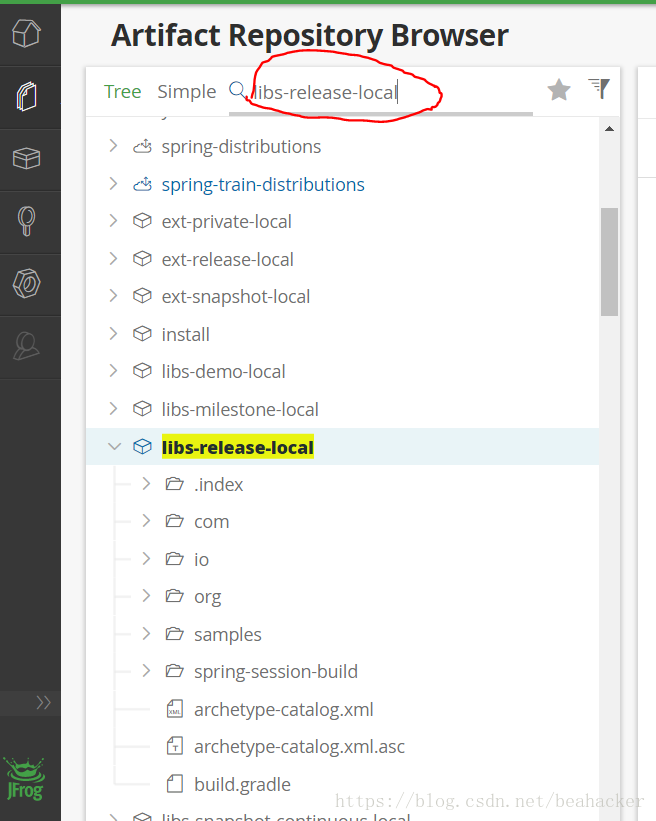
Task: Expand the samples folder
Action: click(146, 634)
